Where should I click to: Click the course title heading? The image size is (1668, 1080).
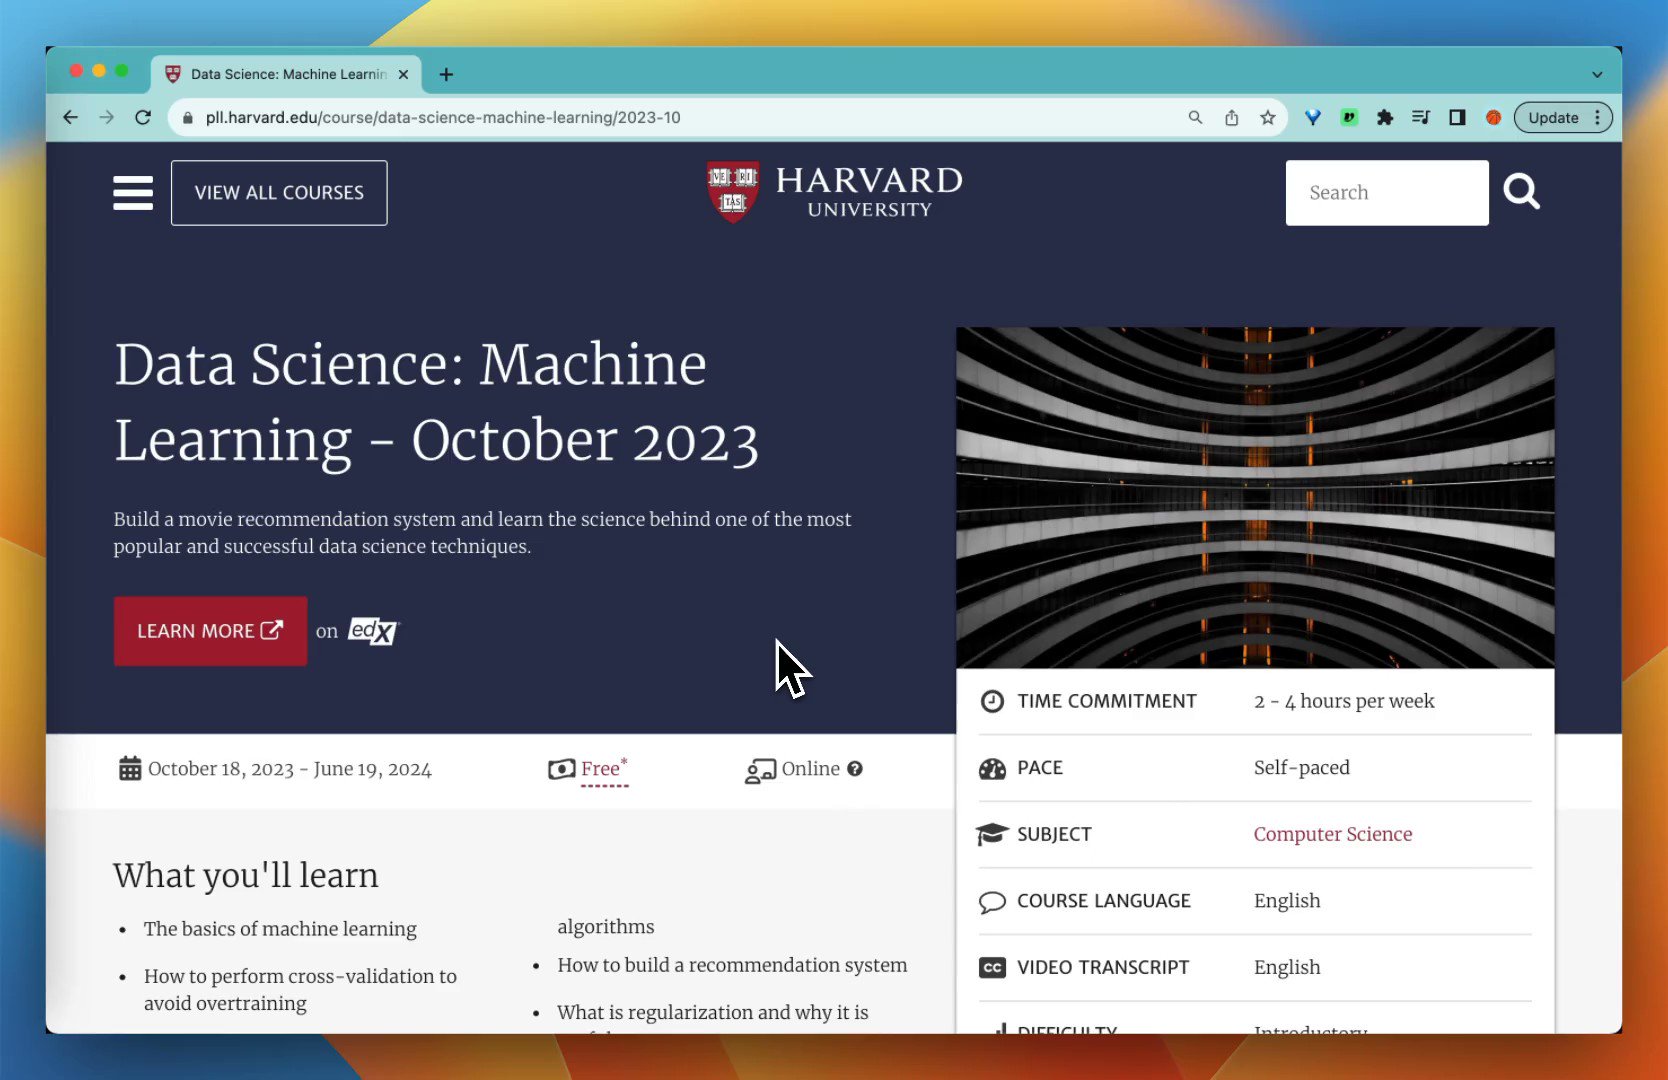(x=436, y=402)
